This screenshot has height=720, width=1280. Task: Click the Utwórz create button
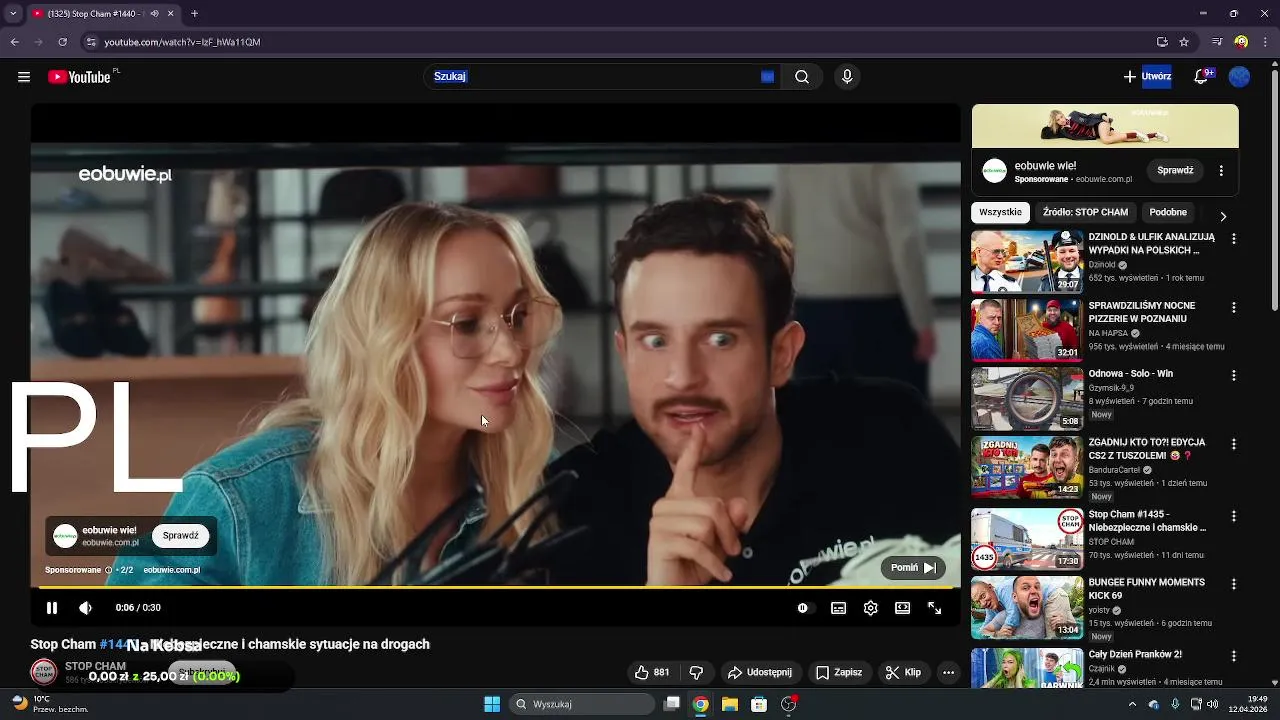[1146, 77]
